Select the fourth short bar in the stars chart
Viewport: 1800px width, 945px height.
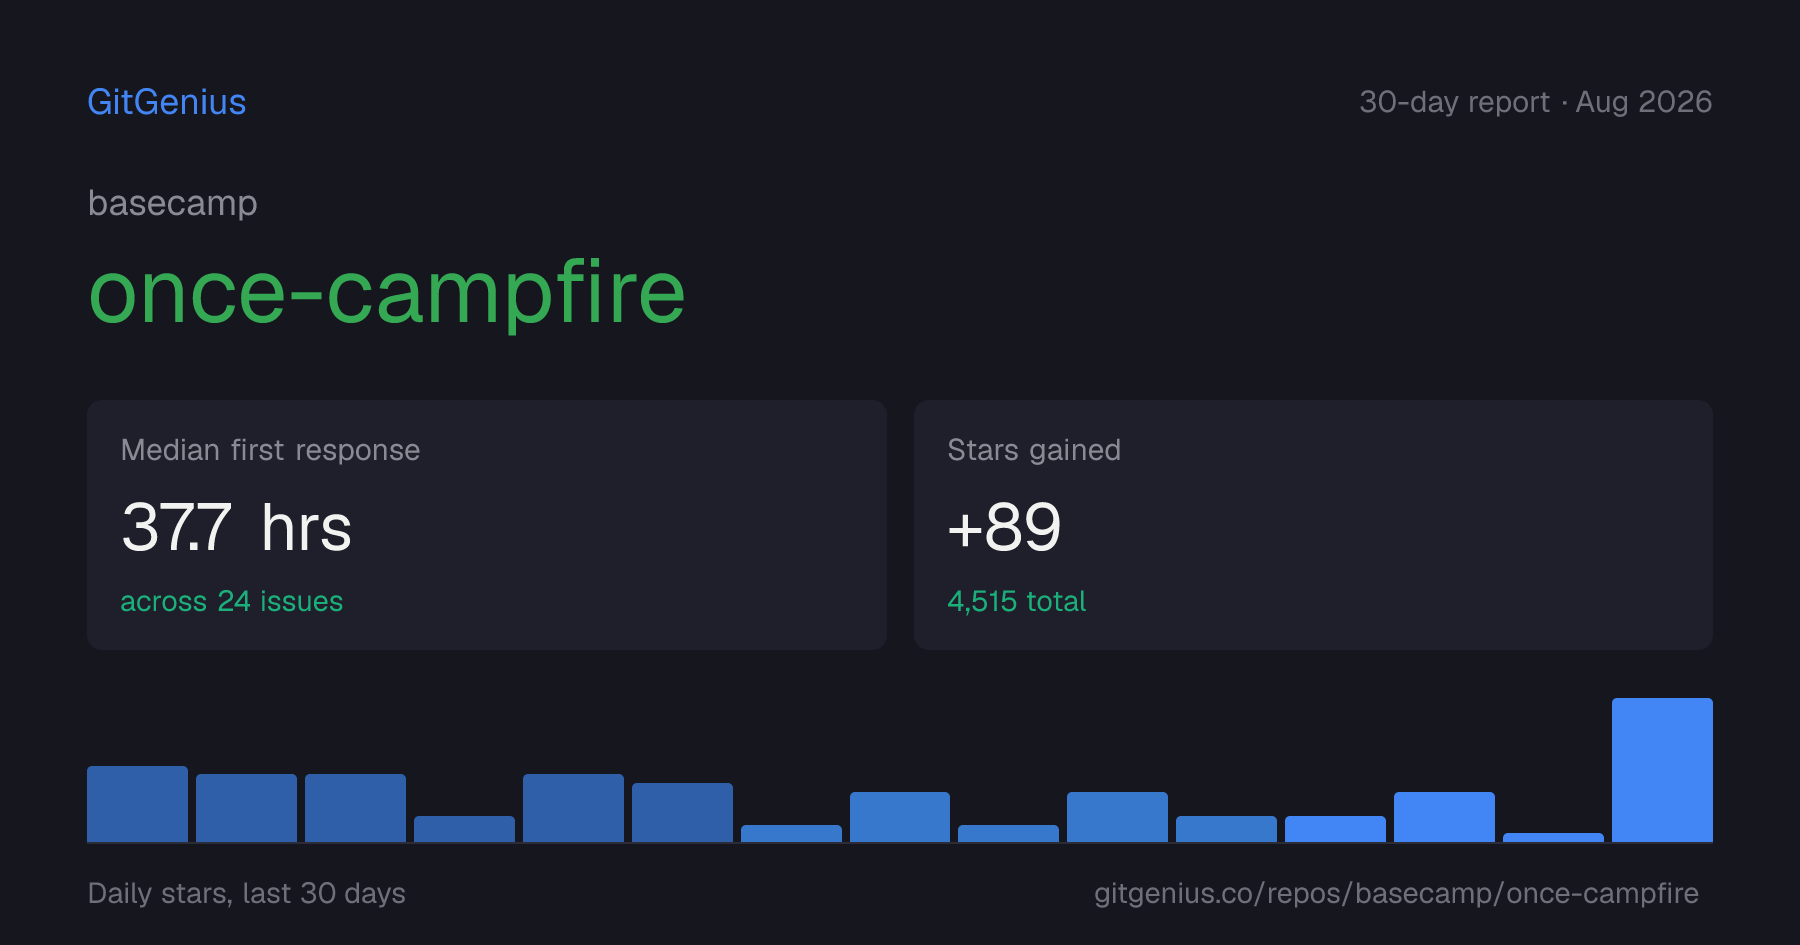pos(464,829)
